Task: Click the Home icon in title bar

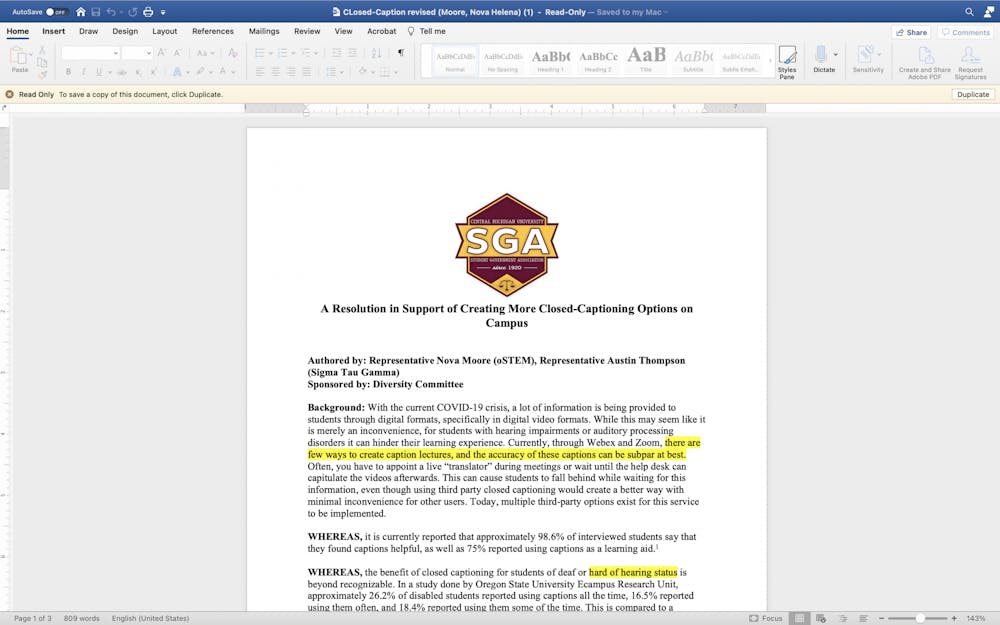Action: [81, 12]
